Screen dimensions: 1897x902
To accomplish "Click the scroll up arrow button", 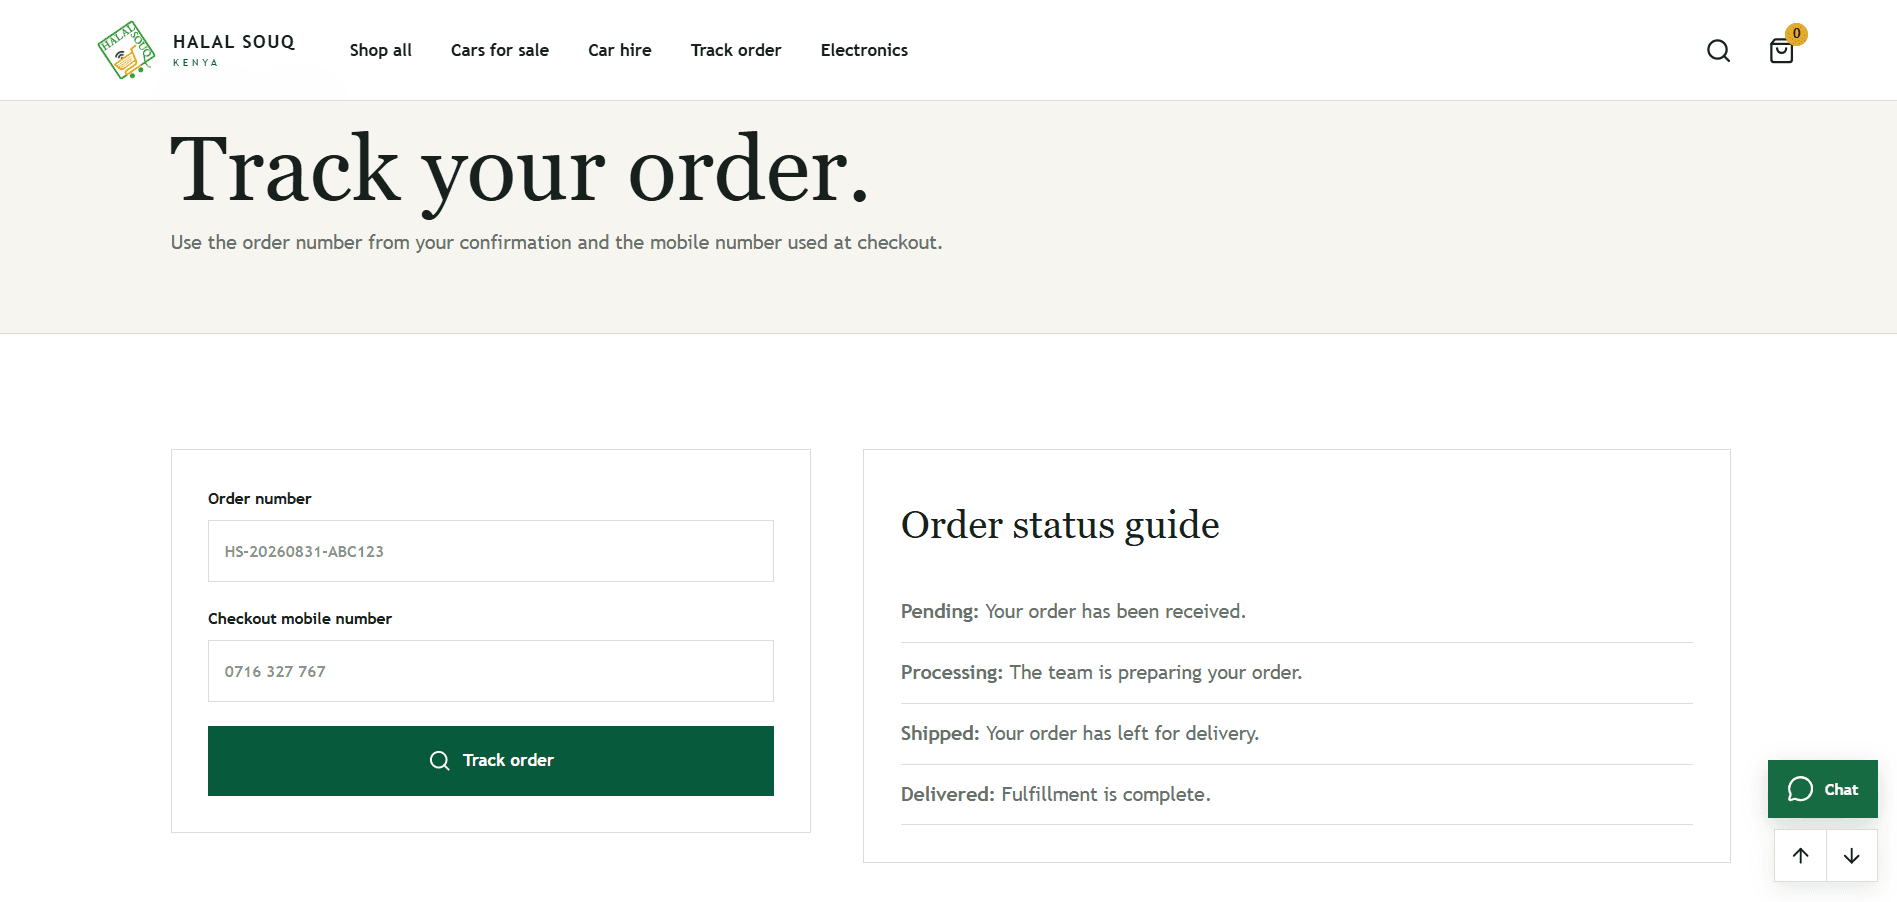I will (1800, 856).
